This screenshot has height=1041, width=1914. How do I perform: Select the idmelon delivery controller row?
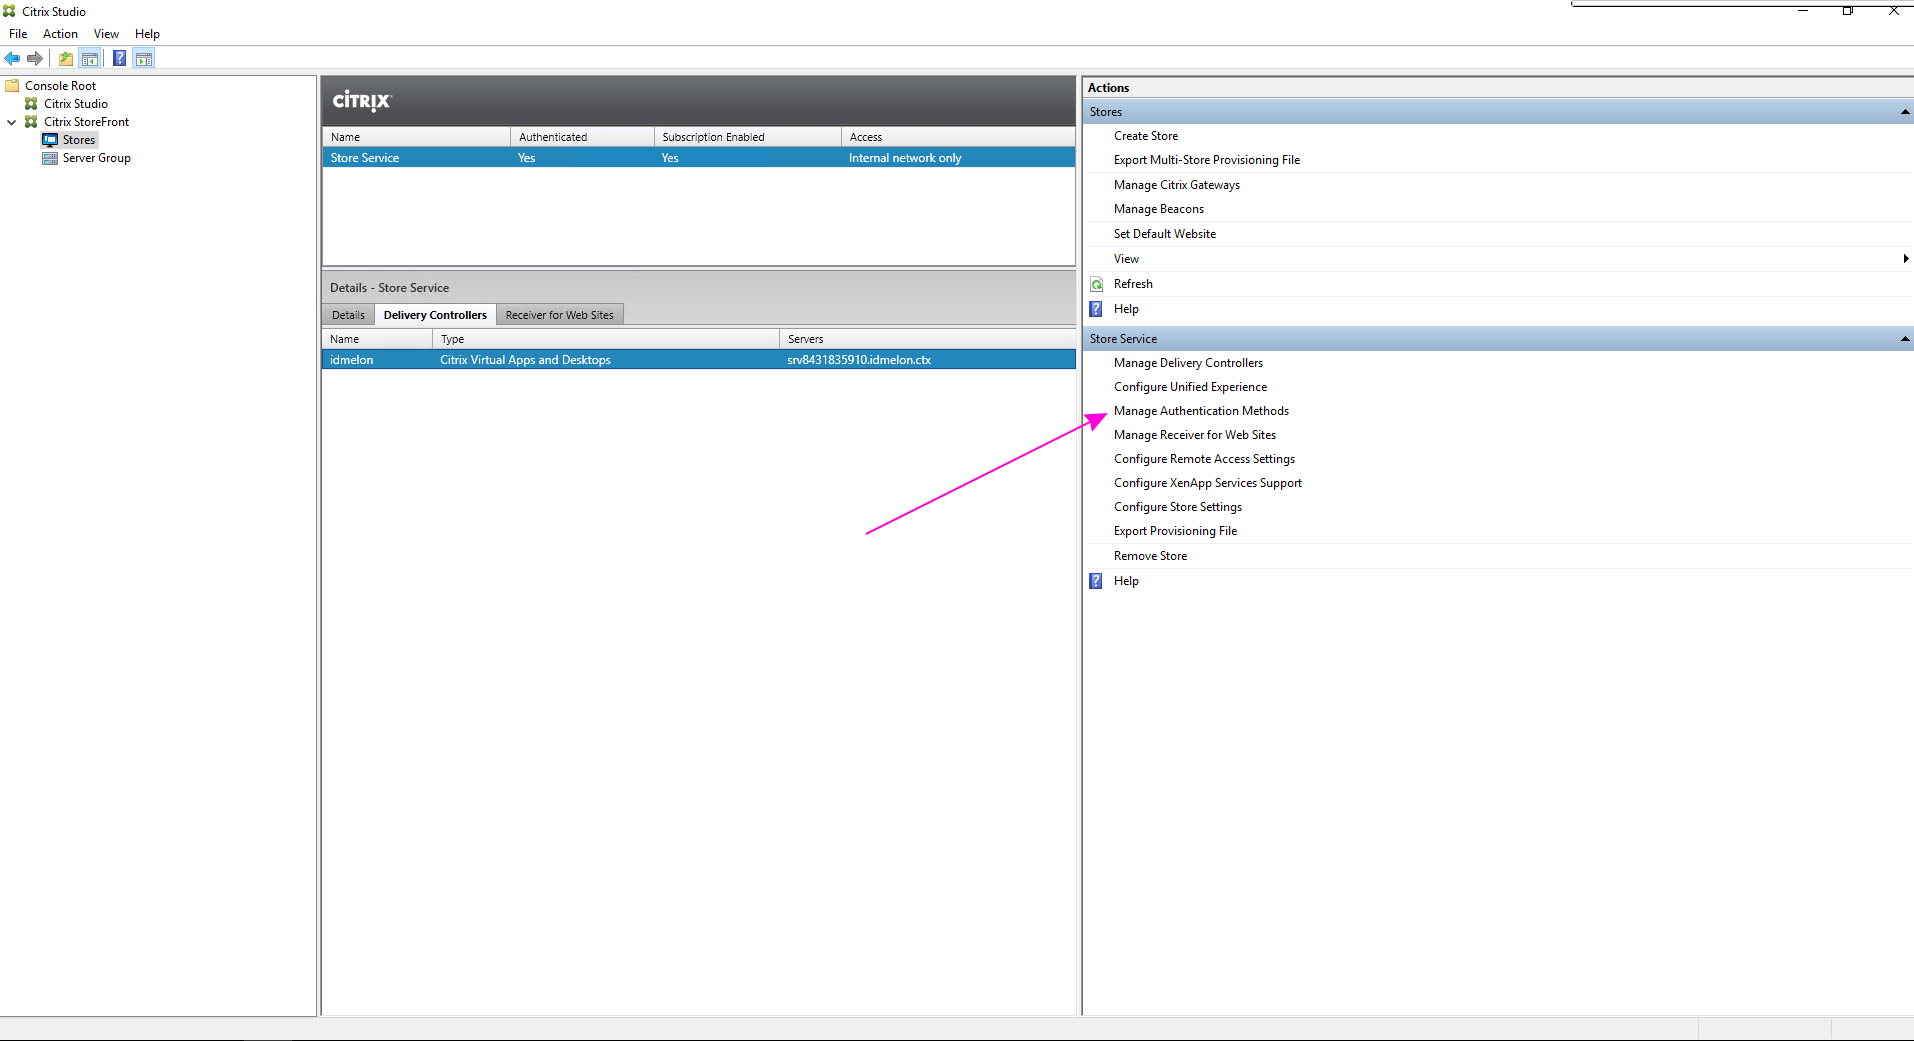[698, 360]
